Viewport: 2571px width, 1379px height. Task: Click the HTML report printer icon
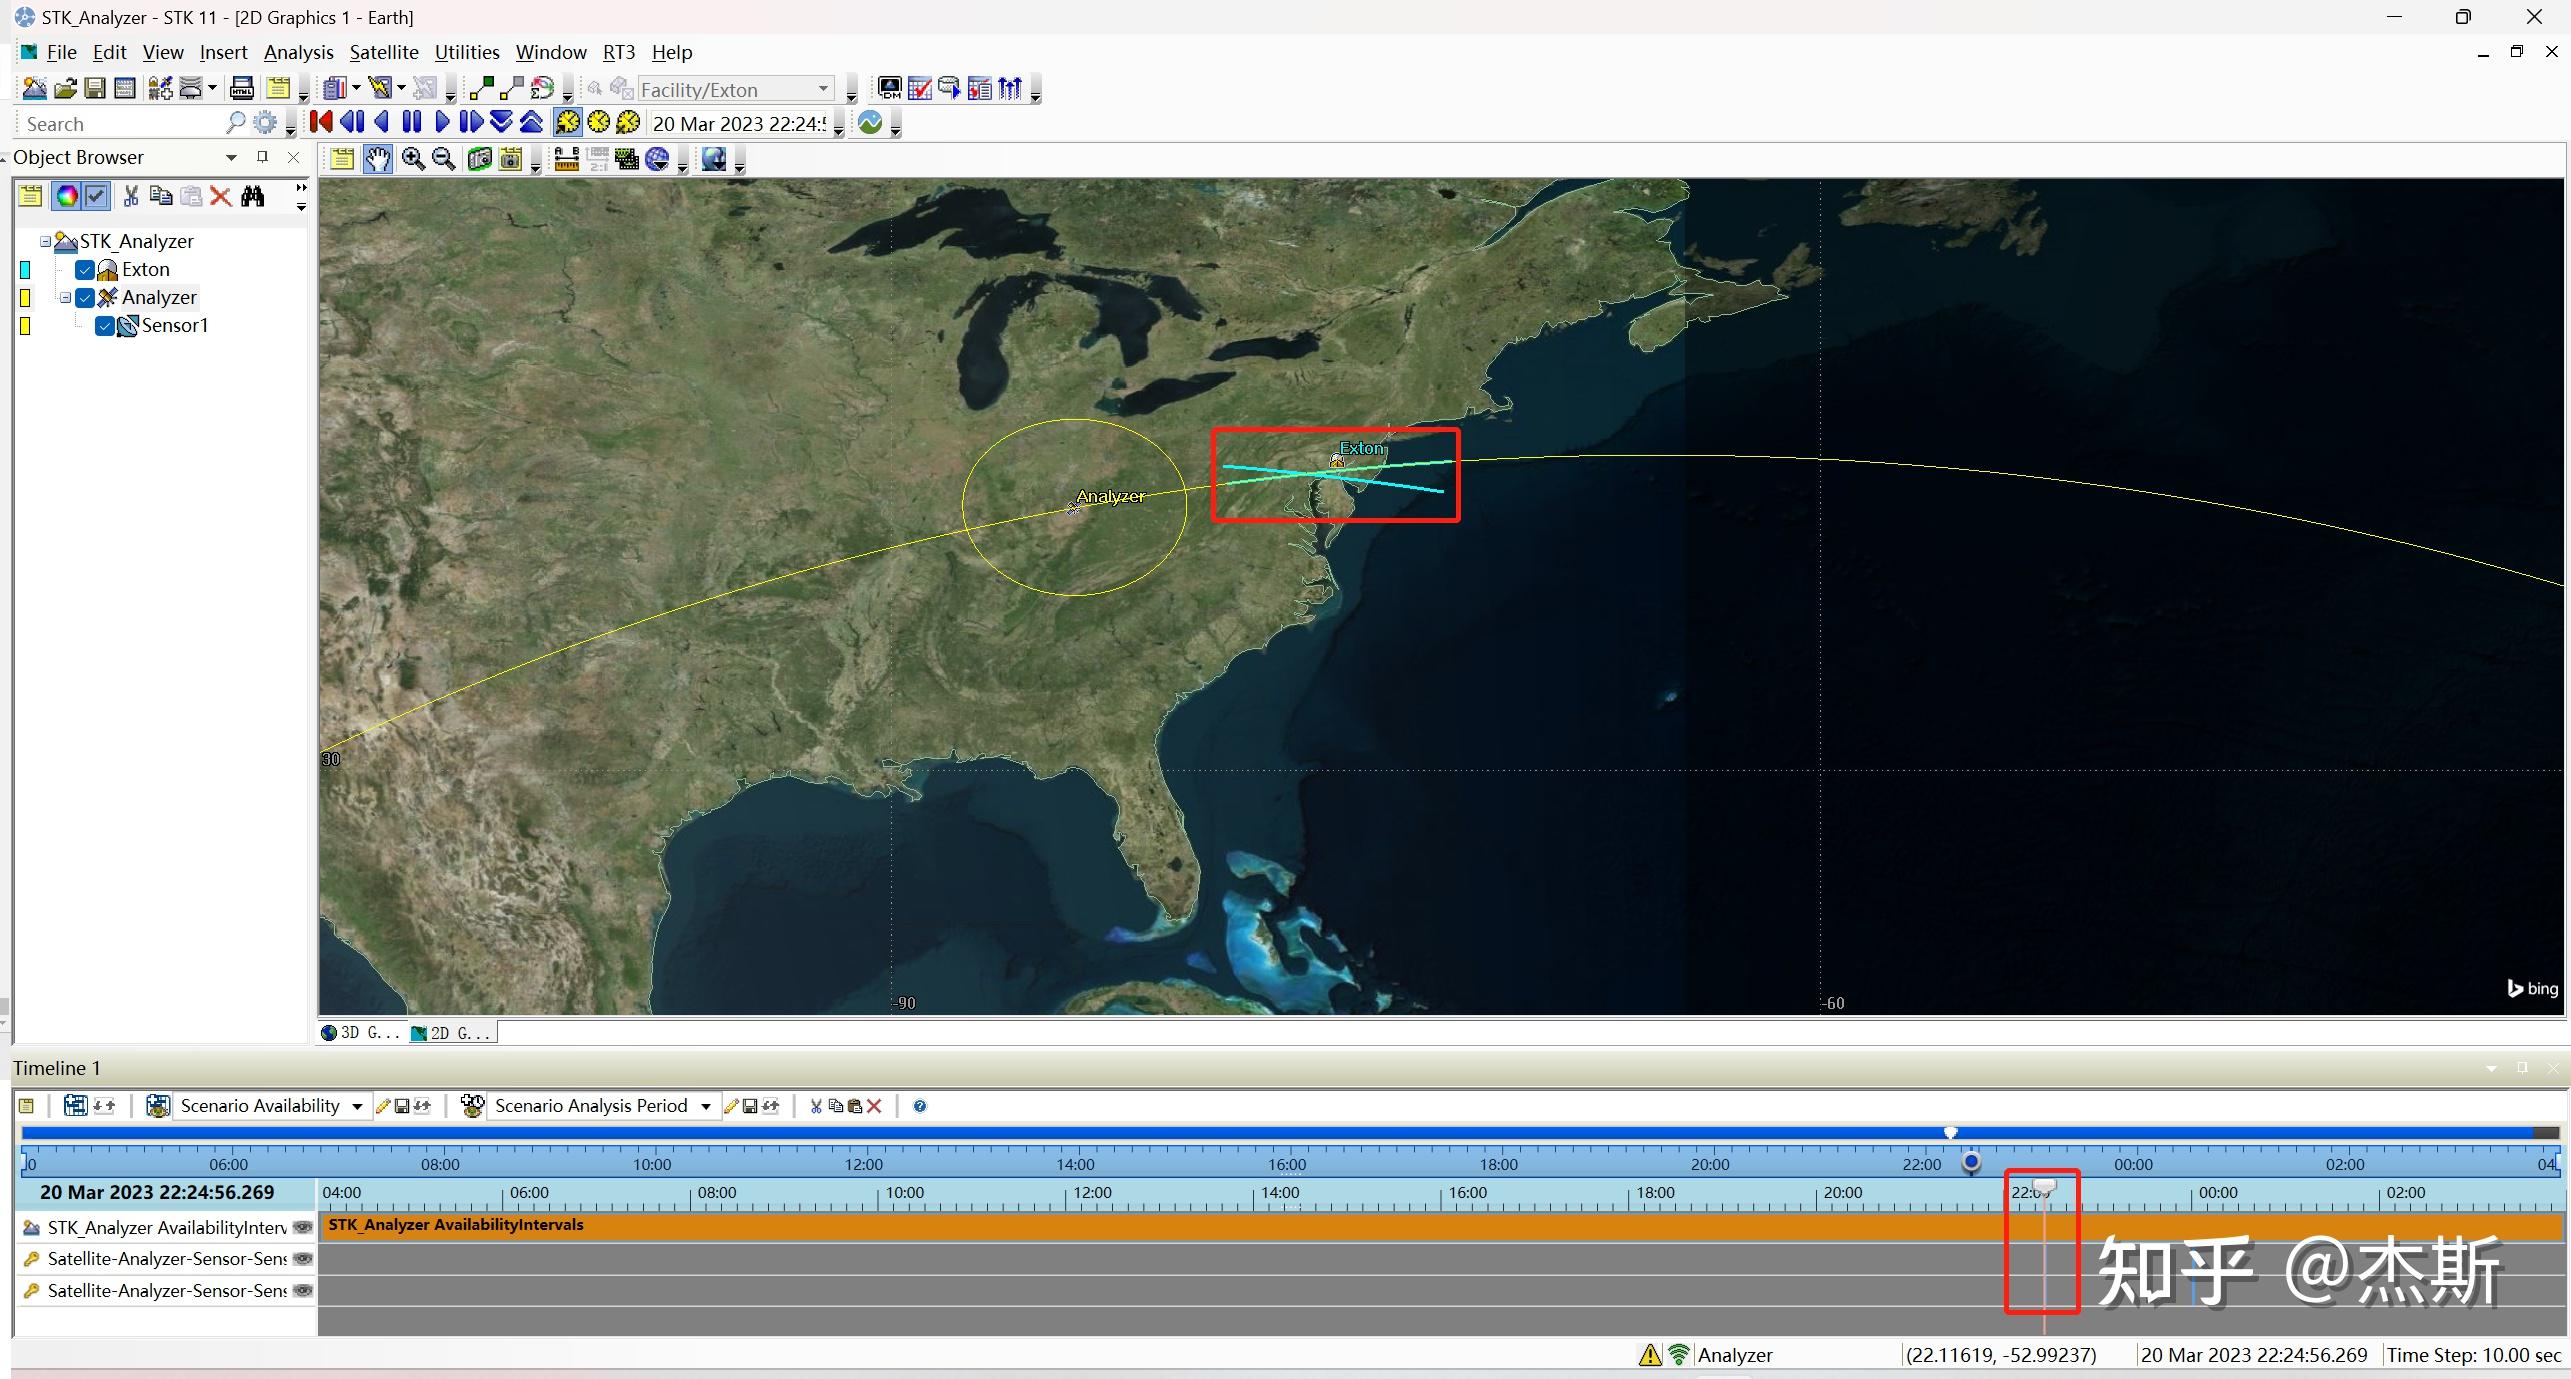(241, 89)
